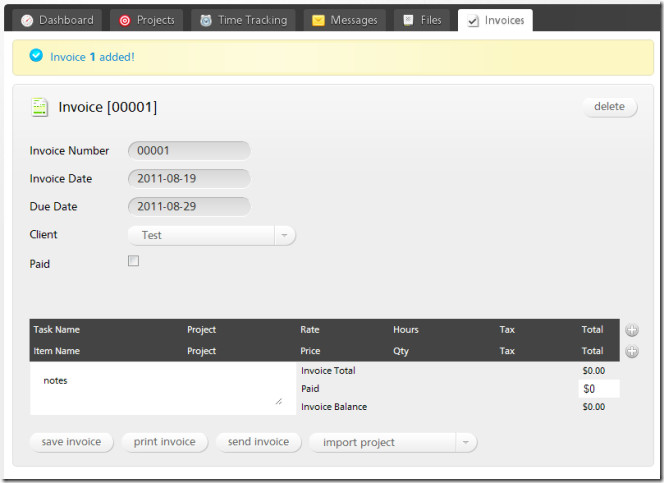Image resolution: width=664 pixels, height=483 pixels.
Task: Click send invoice button
Action: [x=258, y=442]
